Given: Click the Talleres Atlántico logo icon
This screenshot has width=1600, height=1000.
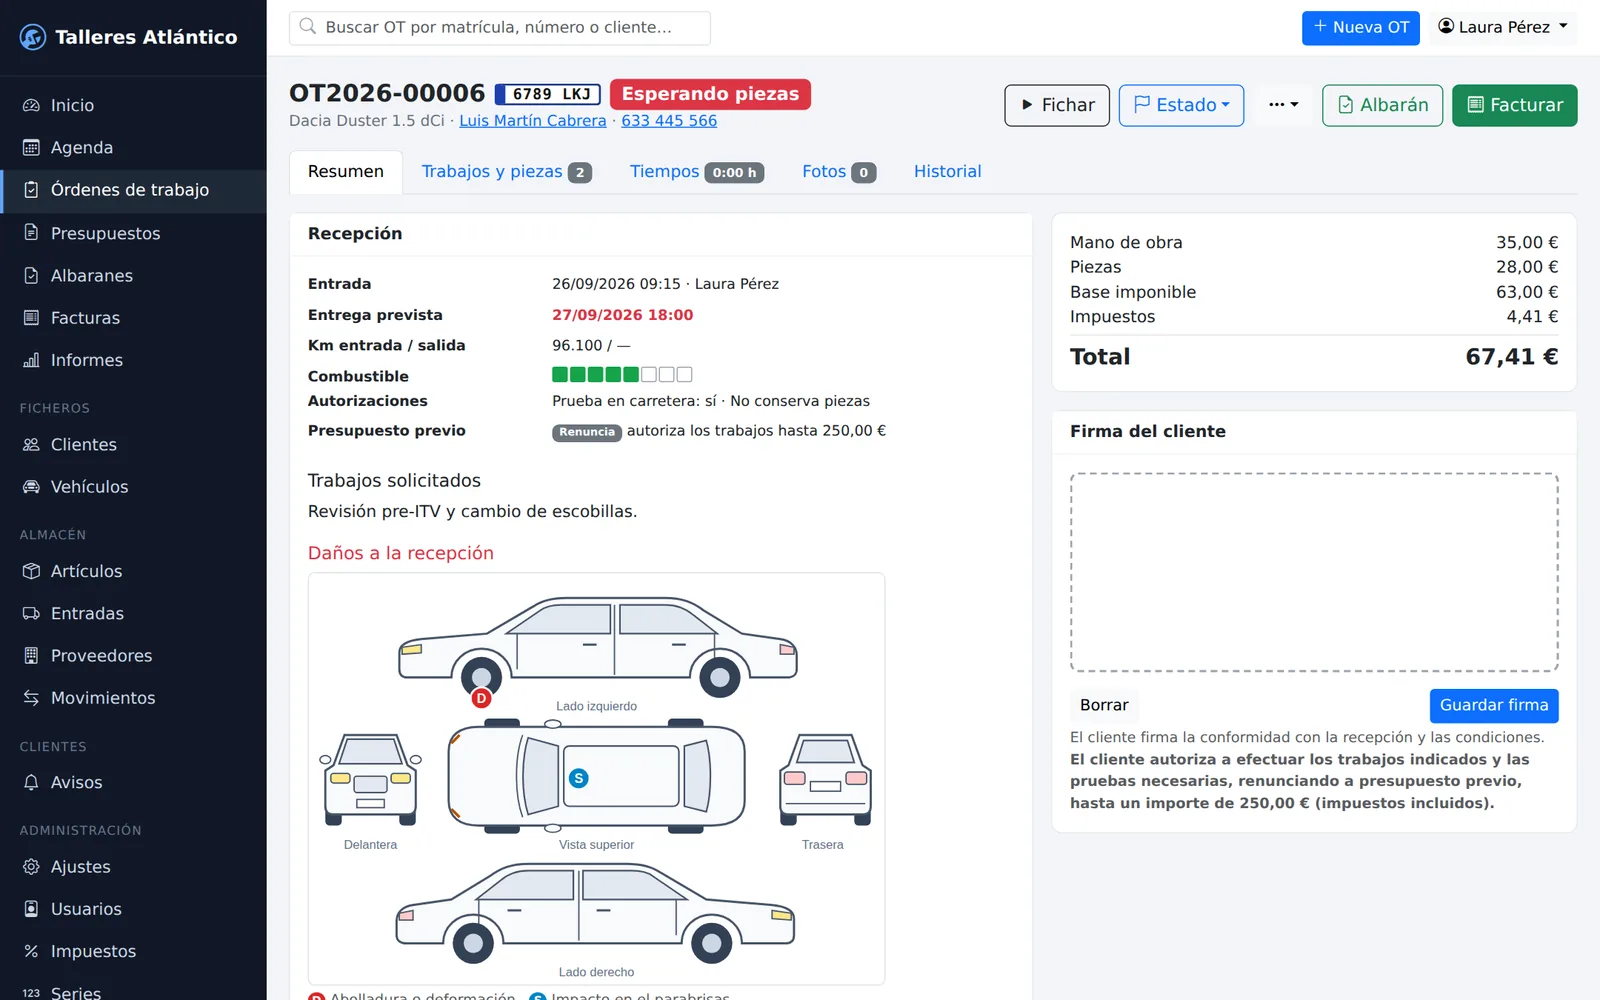Looking at the screenshot, I should 33,37.
